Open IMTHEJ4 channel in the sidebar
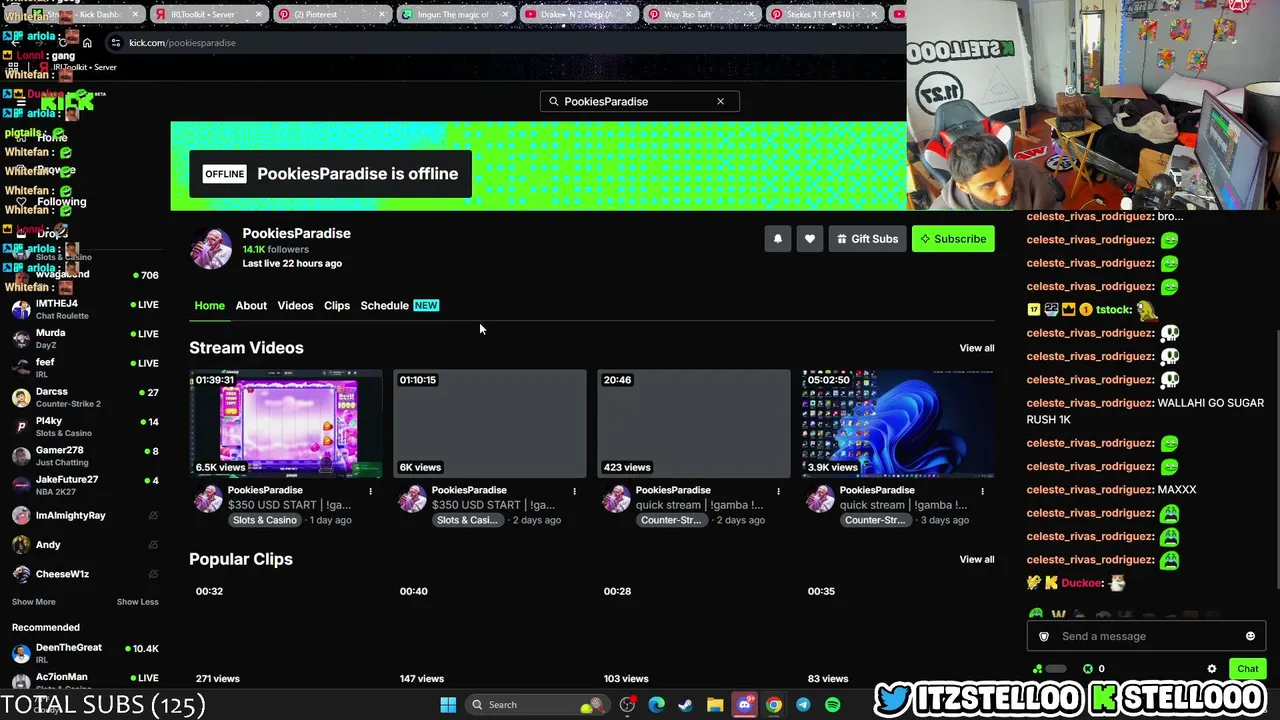This screenshot has height=720, width=1280. click(x=85, y=309)
